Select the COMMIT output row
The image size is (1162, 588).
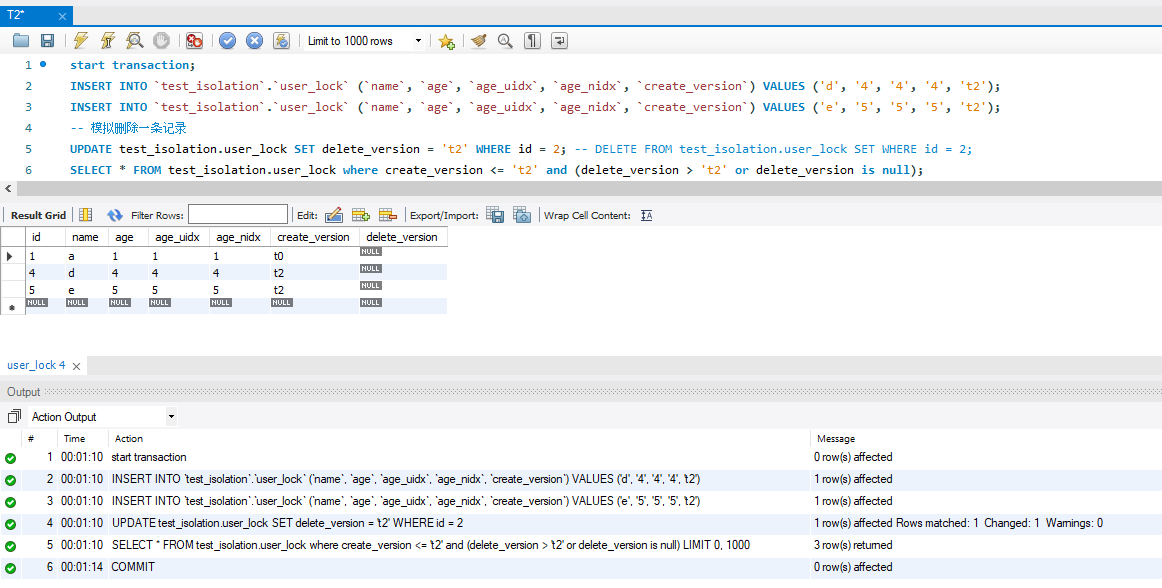pos(581,567)
